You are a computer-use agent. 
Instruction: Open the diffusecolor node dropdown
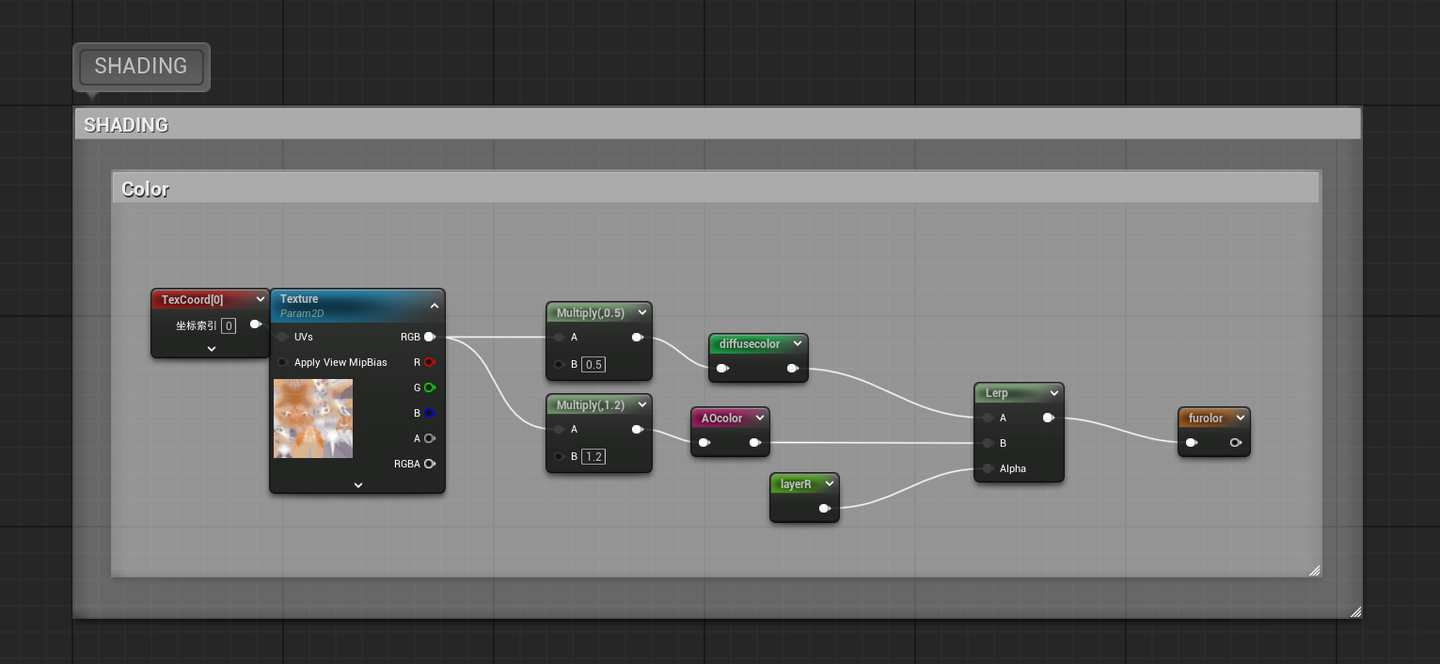click(797, 344)
